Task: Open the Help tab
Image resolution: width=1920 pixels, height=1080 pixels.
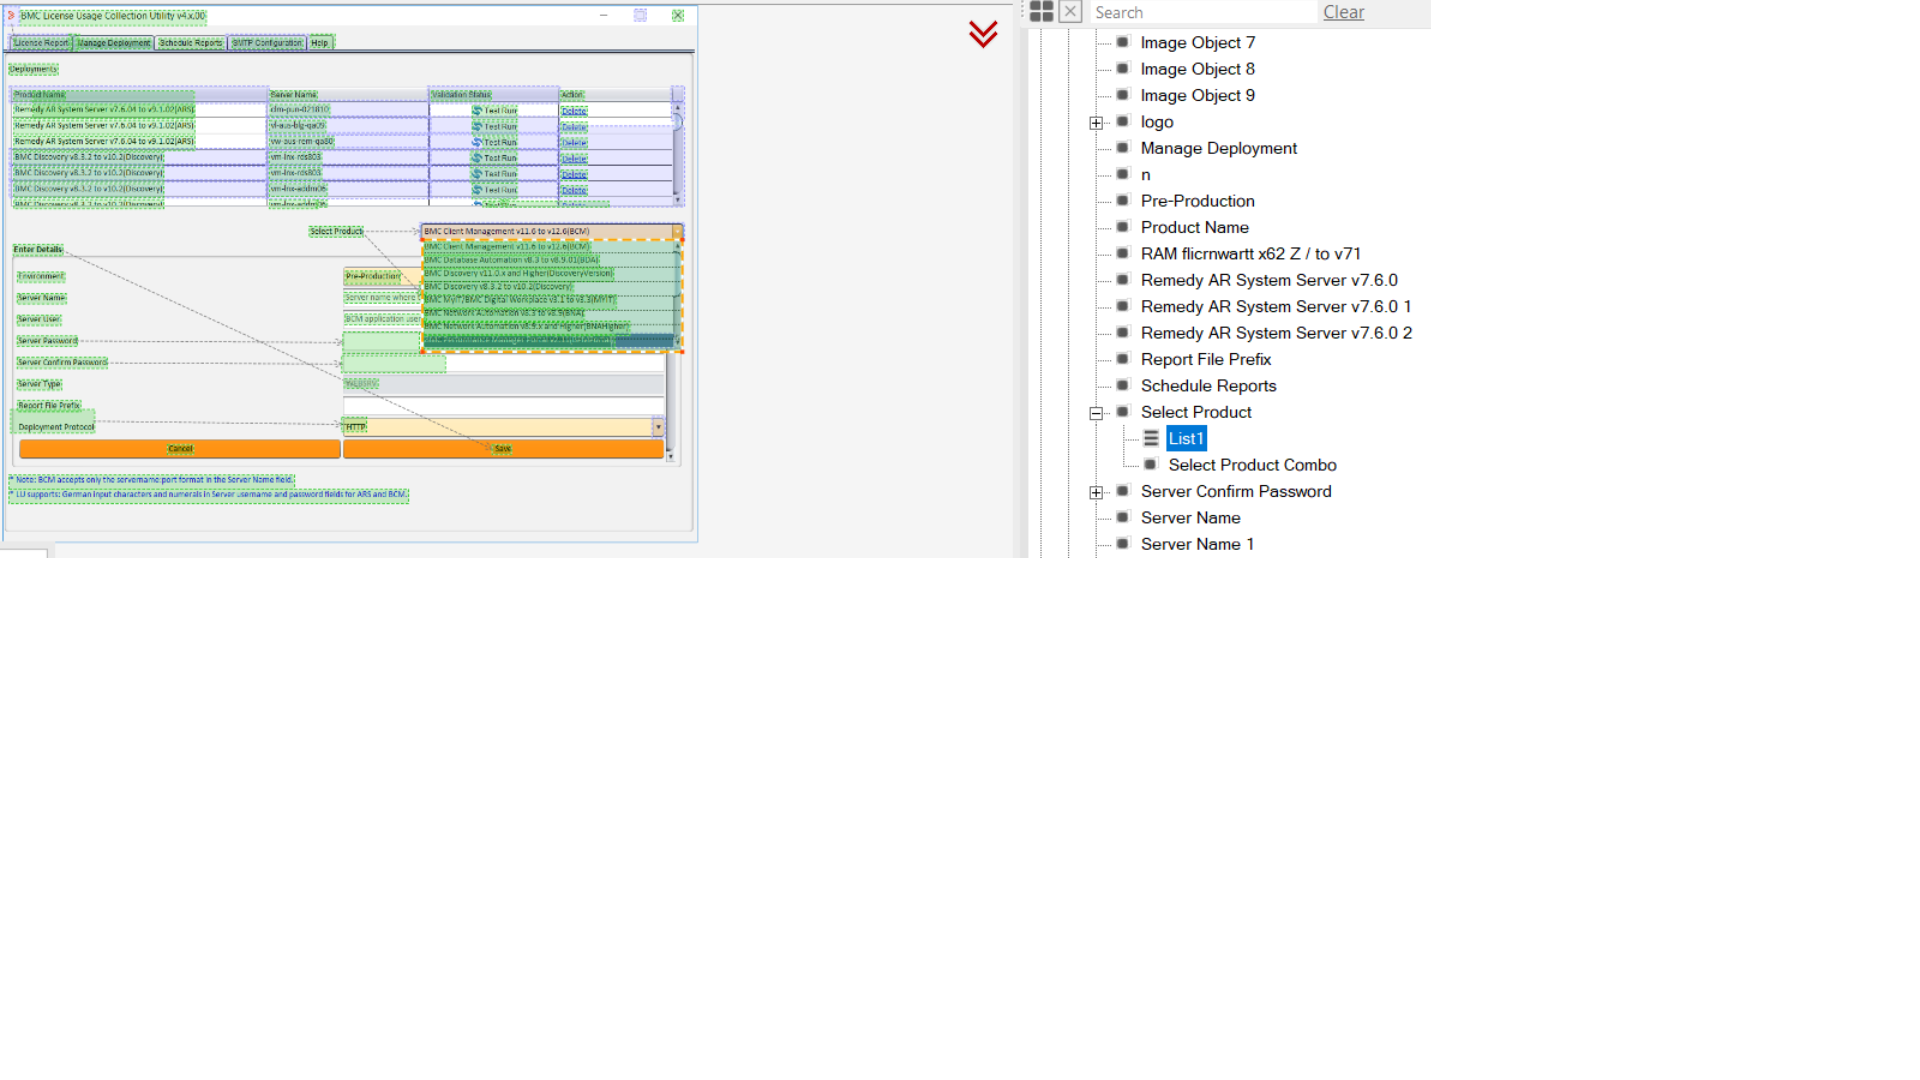Action: click(320, 42)
